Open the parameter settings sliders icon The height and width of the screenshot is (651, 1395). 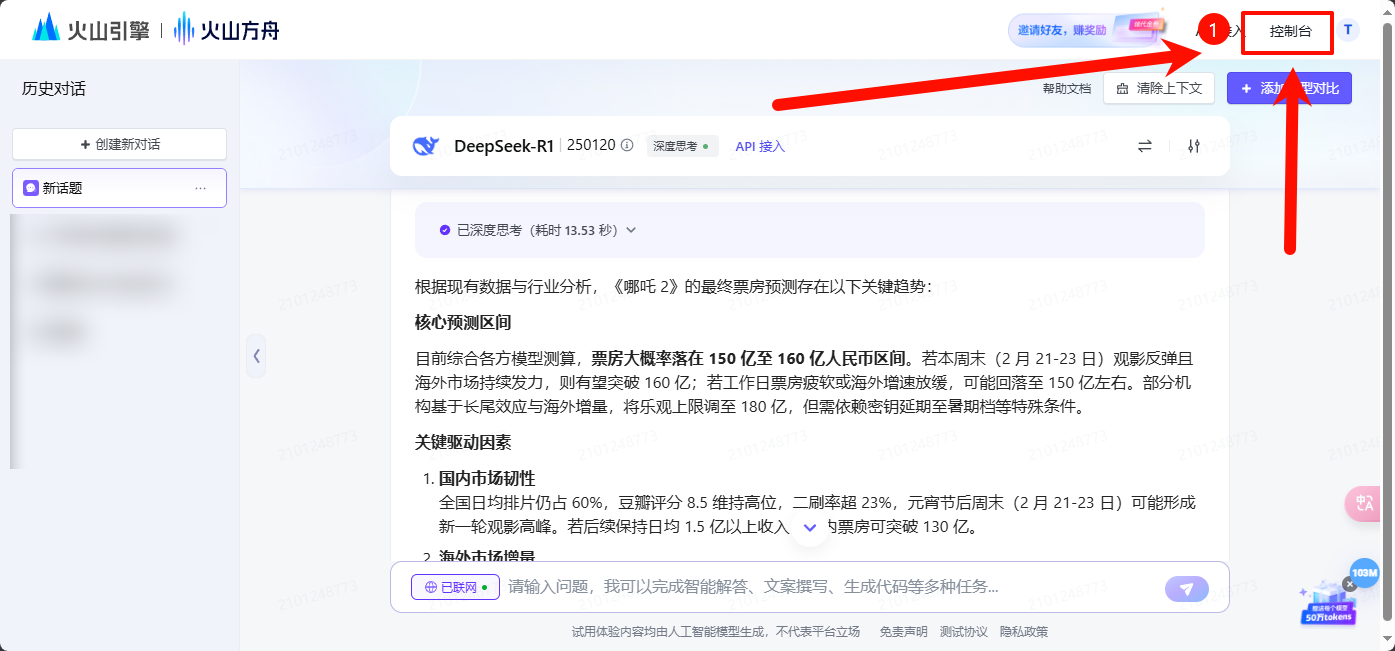[1193, 146]
